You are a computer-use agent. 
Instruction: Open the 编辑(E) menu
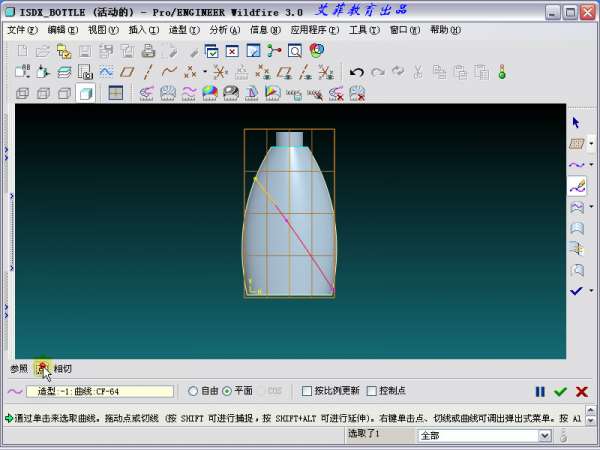(63, 30)
